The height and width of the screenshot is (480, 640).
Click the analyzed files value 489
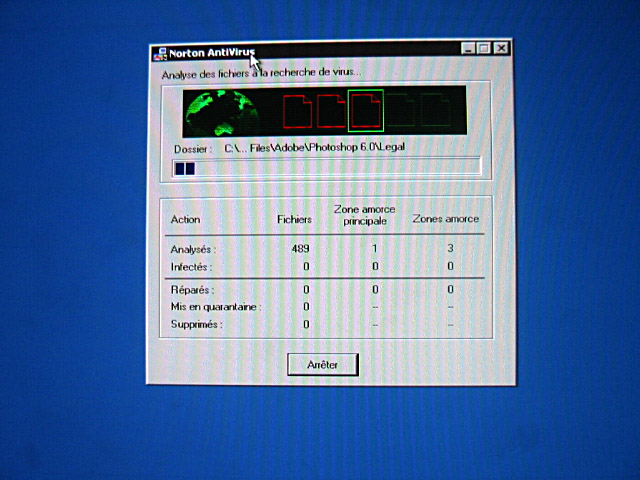300,249
